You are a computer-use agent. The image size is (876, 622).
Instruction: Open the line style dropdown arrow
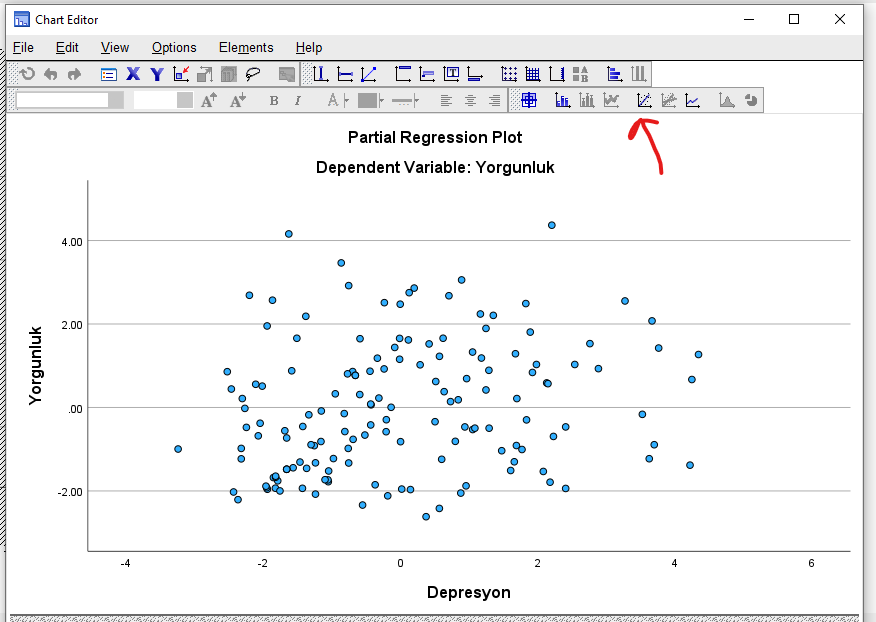click(414, 100)
